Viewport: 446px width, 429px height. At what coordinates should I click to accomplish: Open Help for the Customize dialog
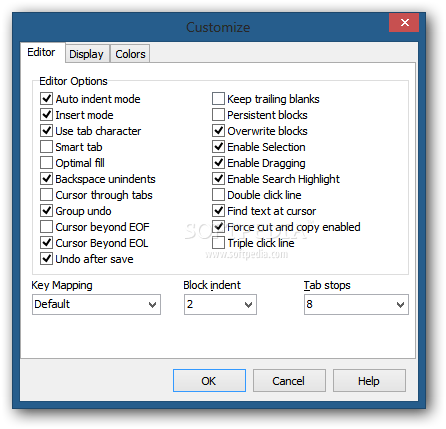[x=369, y=380]
